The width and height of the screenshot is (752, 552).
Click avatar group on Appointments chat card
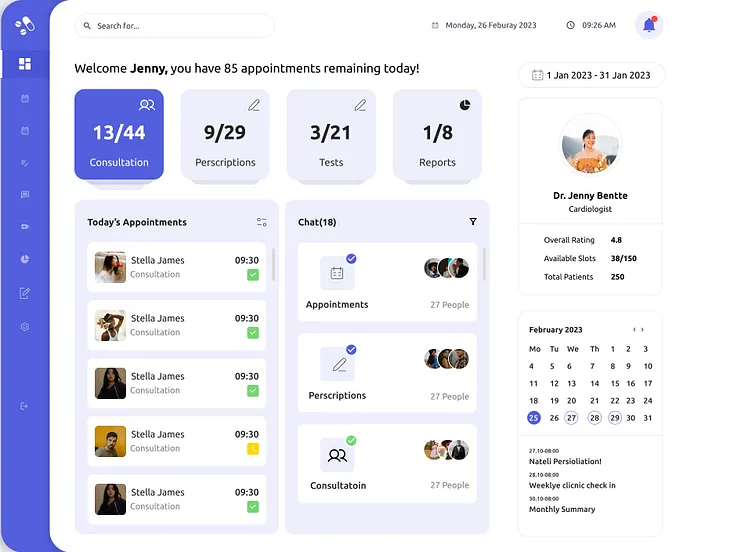tap(446, 268)
